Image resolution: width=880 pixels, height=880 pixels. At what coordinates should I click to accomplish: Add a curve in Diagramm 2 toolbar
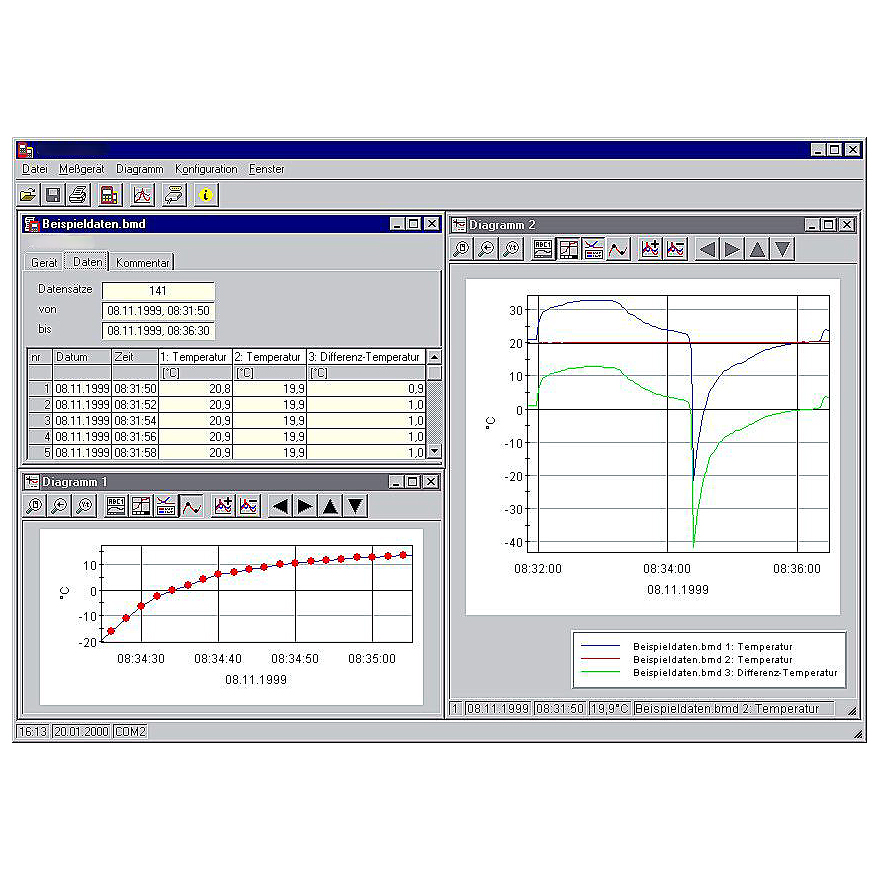[650, 250]
